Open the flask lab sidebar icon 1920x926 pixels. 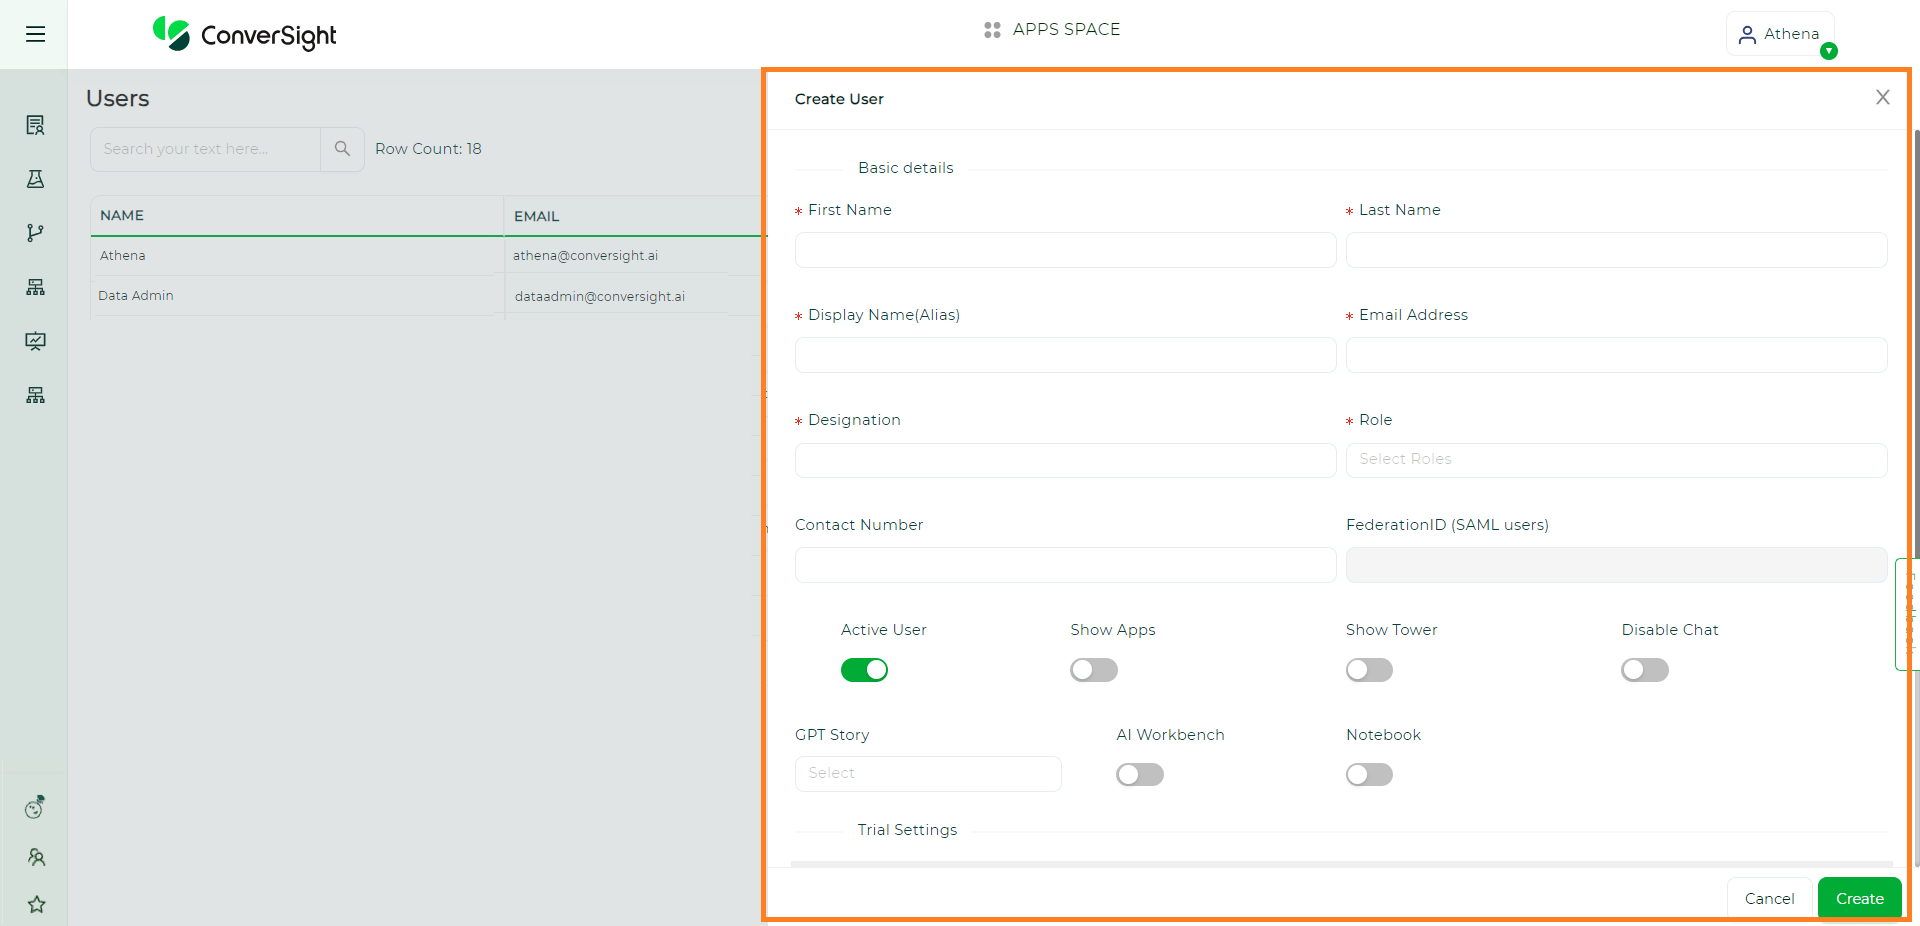coord(35,179)
